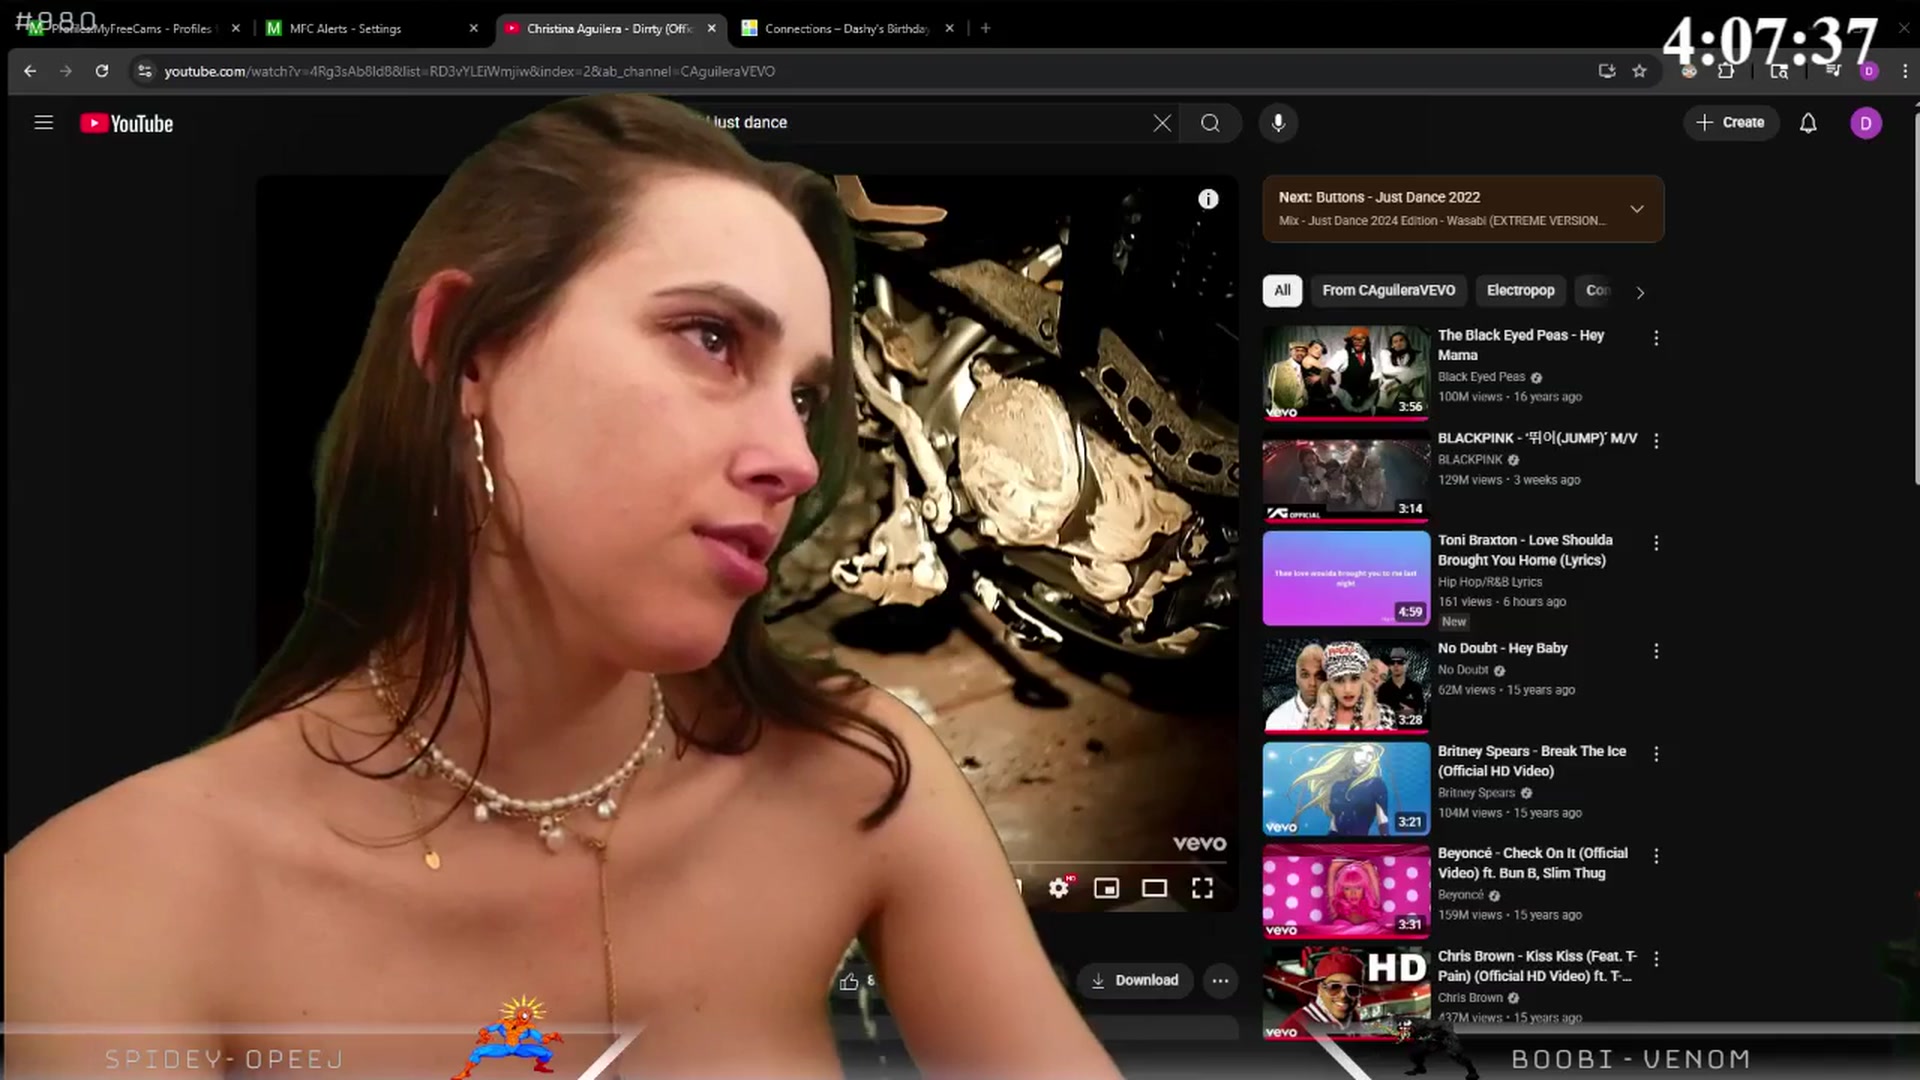Like the video with the thumbs-up icon
This screenshot has width=1920, height=1080.
[849, 981]
